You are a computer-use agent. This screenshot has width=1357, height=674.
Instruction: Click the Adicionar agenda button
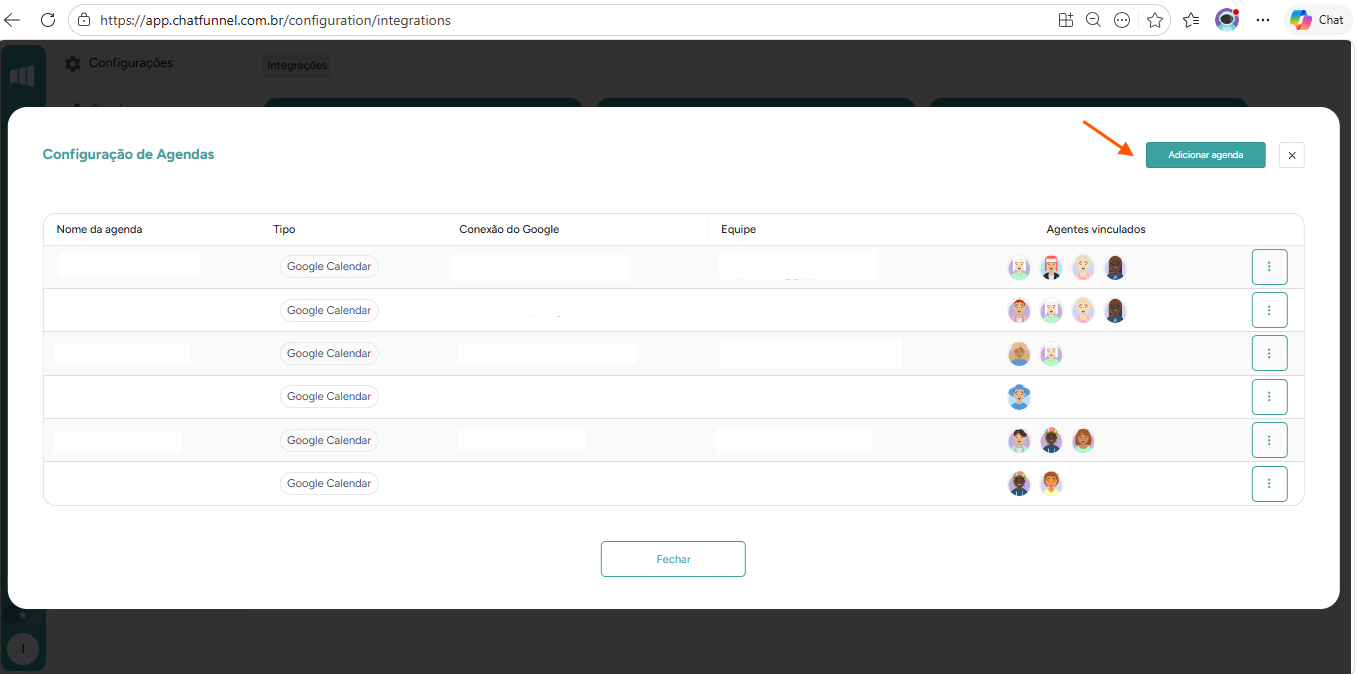(1206, 155)
